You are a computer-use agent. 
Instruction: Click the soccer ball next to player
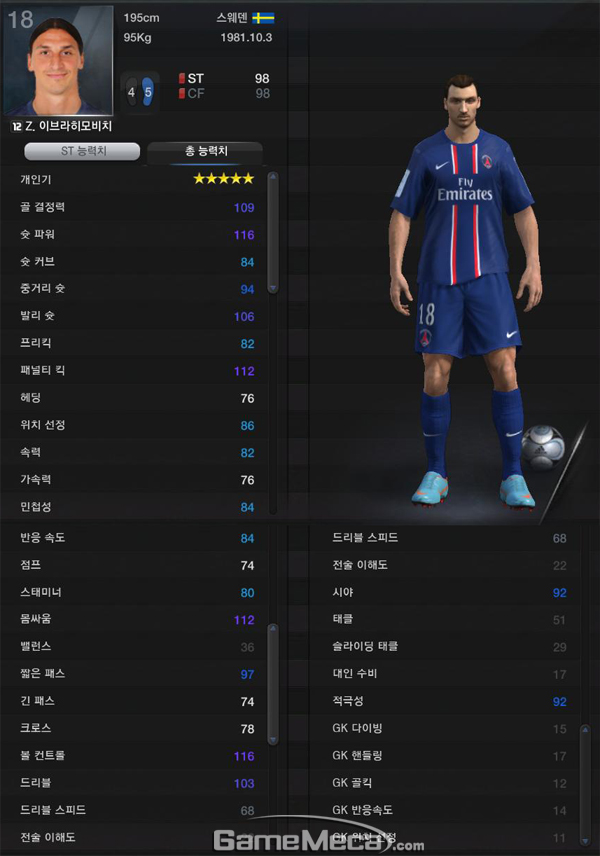(x=543, y=447)
